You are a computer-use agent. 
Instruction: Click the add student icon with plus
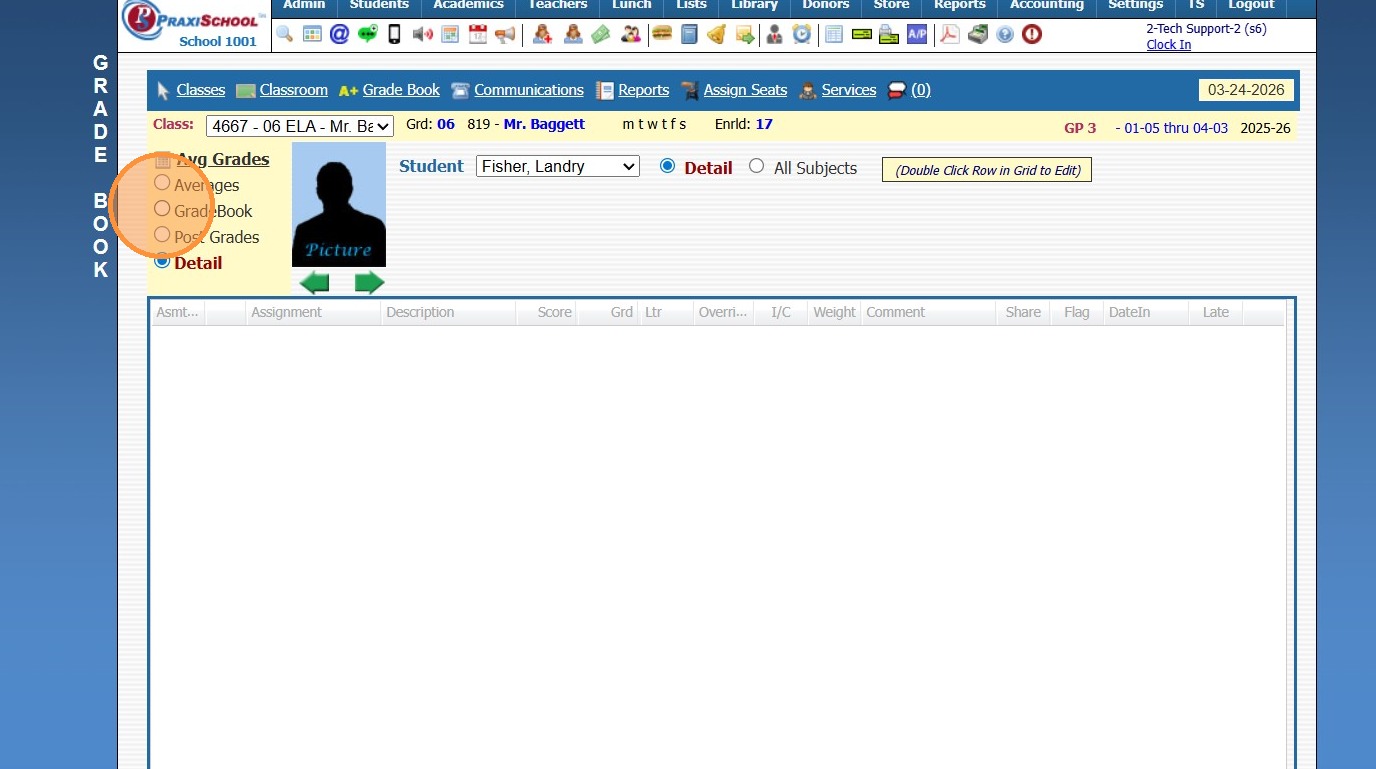[542, 34]
